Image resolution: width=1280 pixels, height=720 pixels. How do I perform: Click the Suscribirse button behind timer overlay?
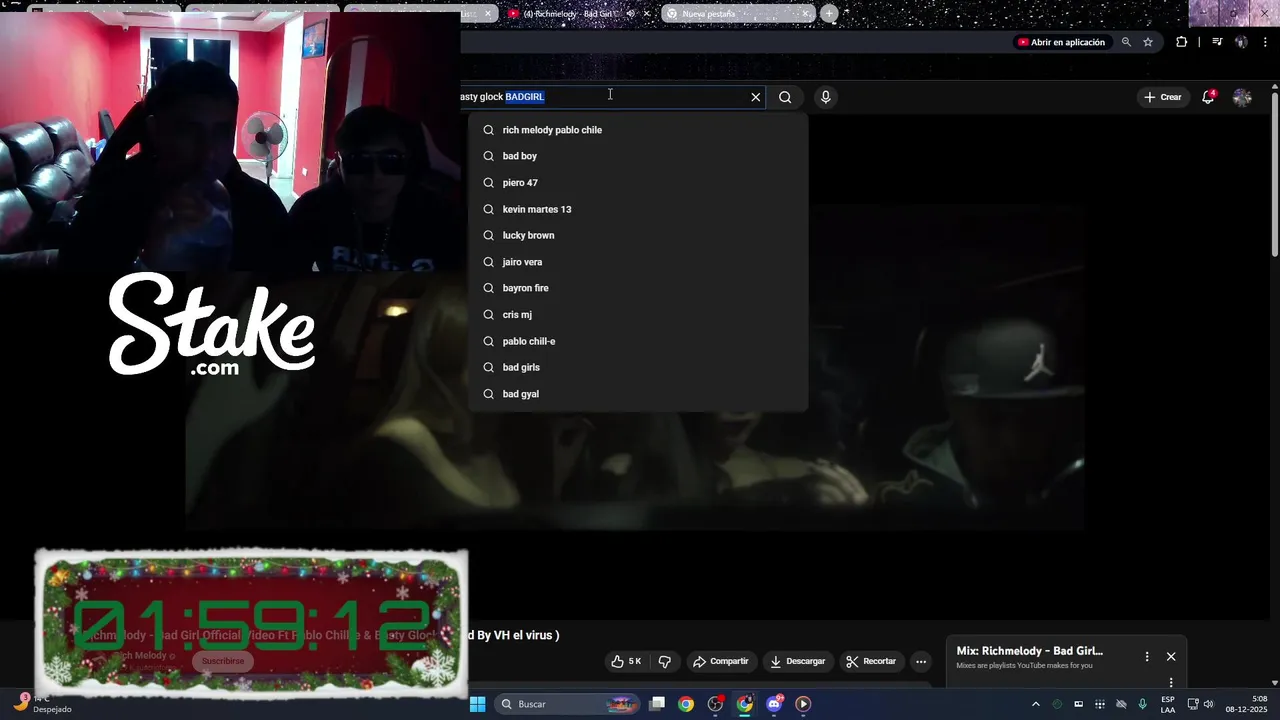click(223, 661)
